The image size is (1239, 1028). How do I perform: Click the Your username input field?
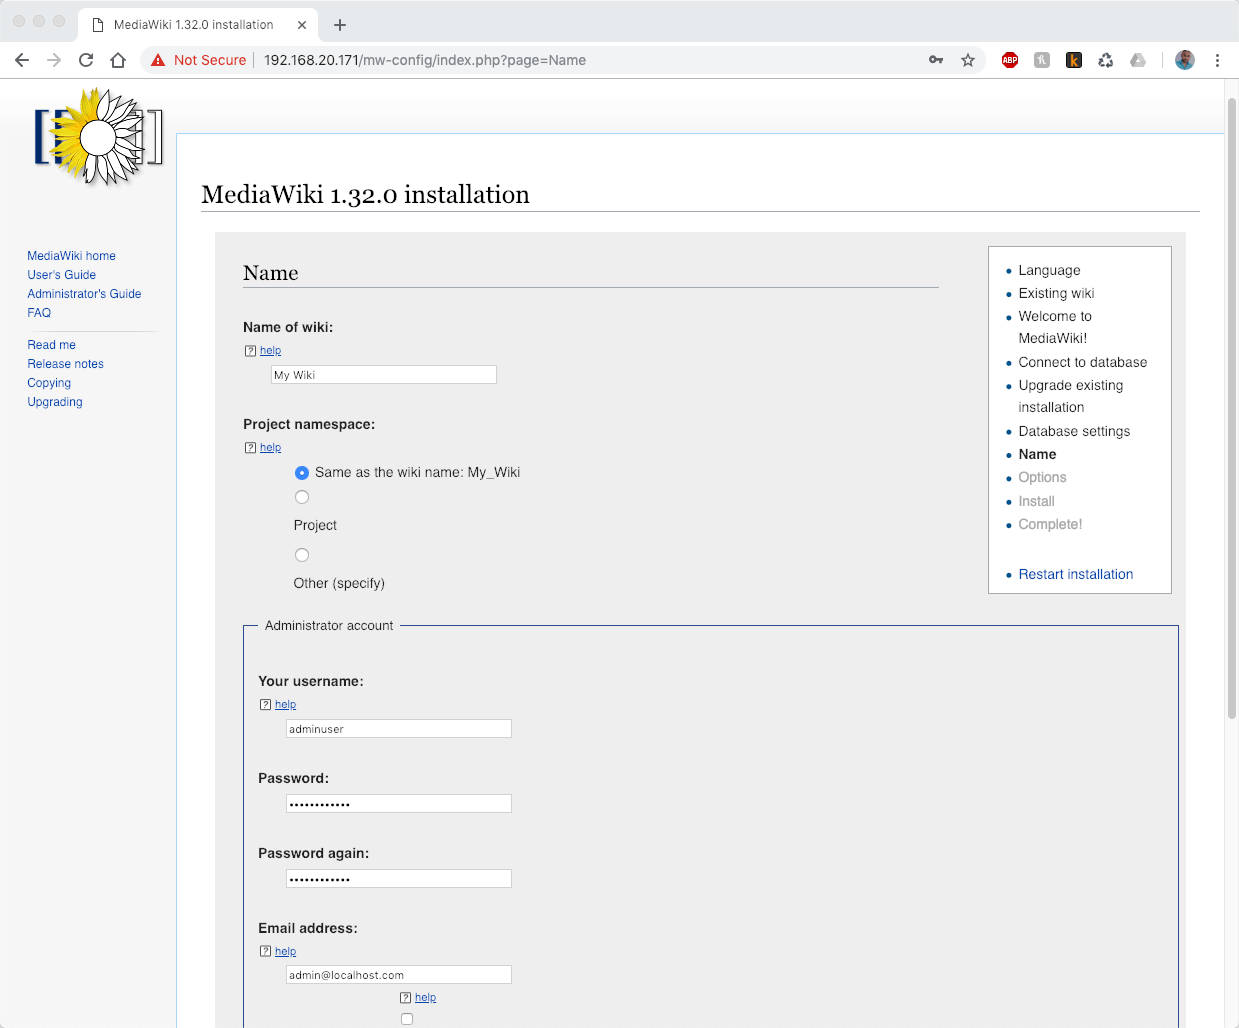[398, 729]
